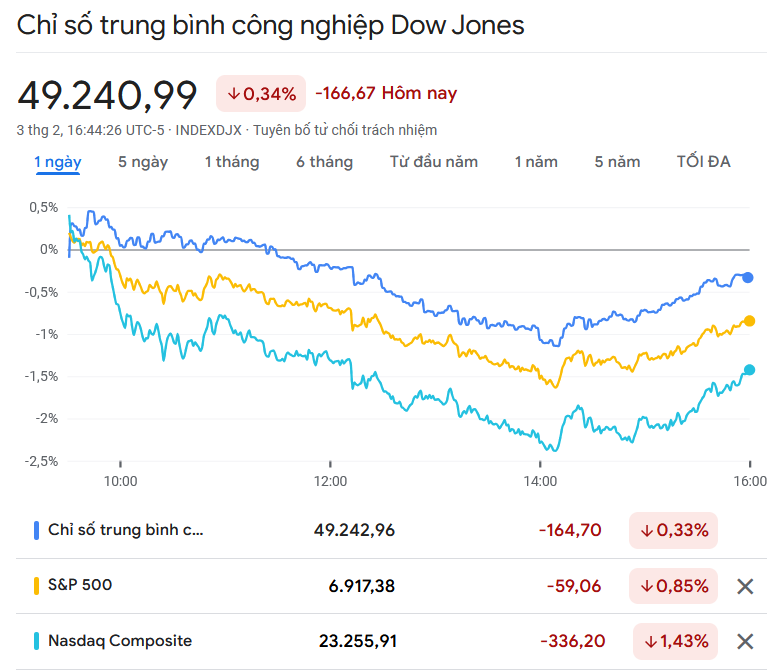Click the 0,85% down badge for S&P 500
767x672 pixels.
pos(674,586)
